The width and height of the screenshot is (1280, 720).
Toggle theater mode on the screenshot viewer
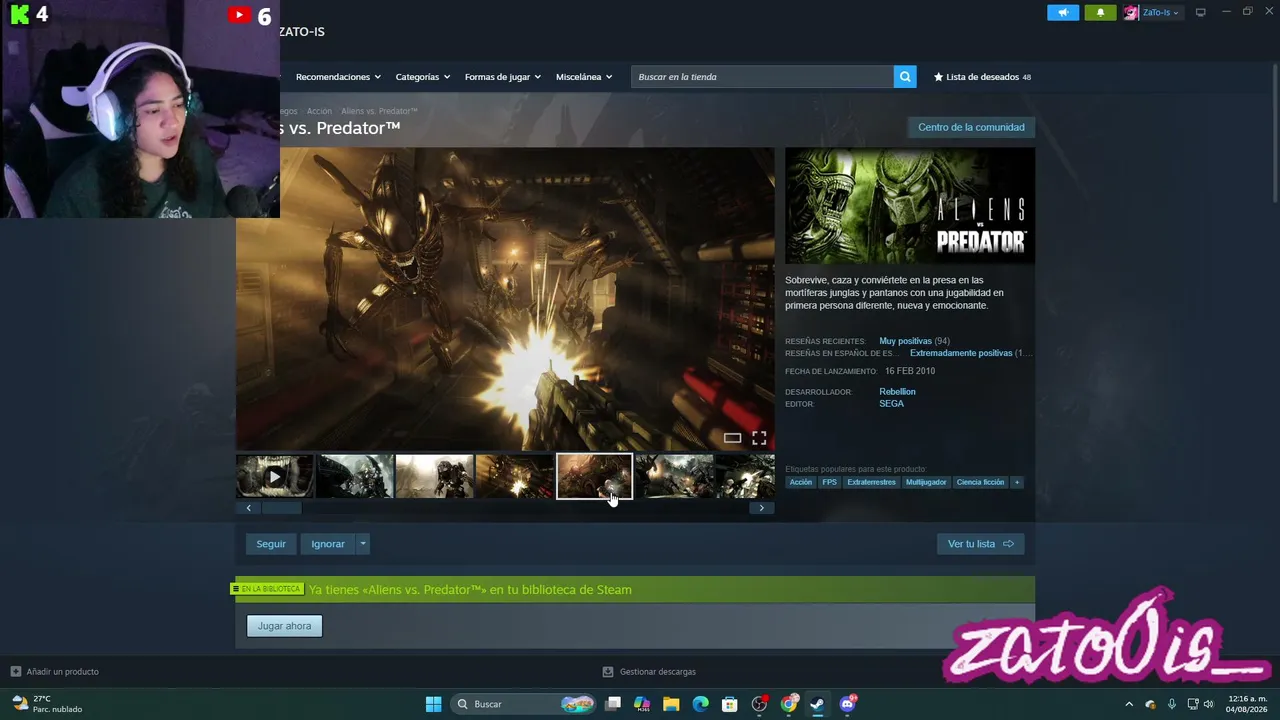pyautogui.click(x=732, y=438)
